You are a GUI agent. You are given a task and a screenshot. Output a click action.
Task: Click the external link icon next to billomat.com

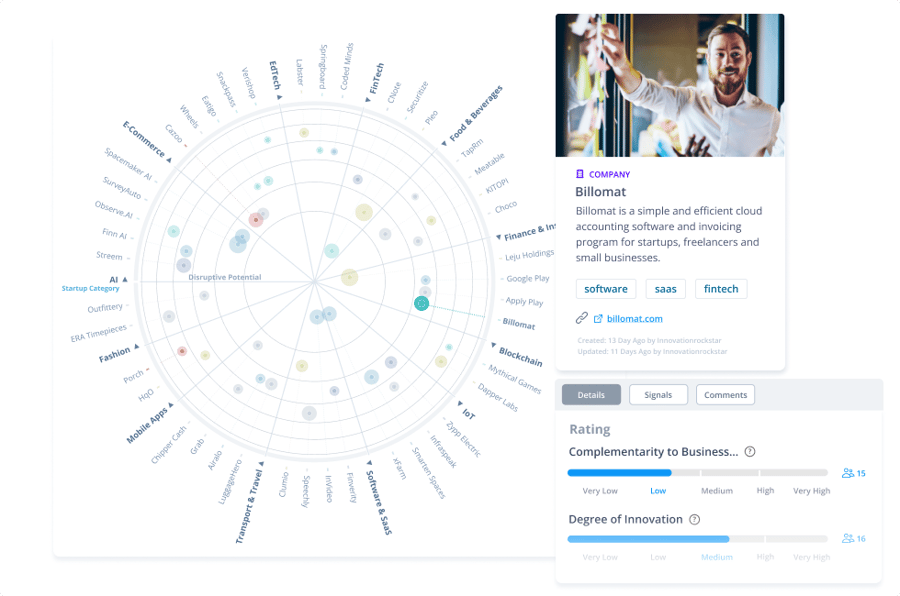[x=598, y=319]
